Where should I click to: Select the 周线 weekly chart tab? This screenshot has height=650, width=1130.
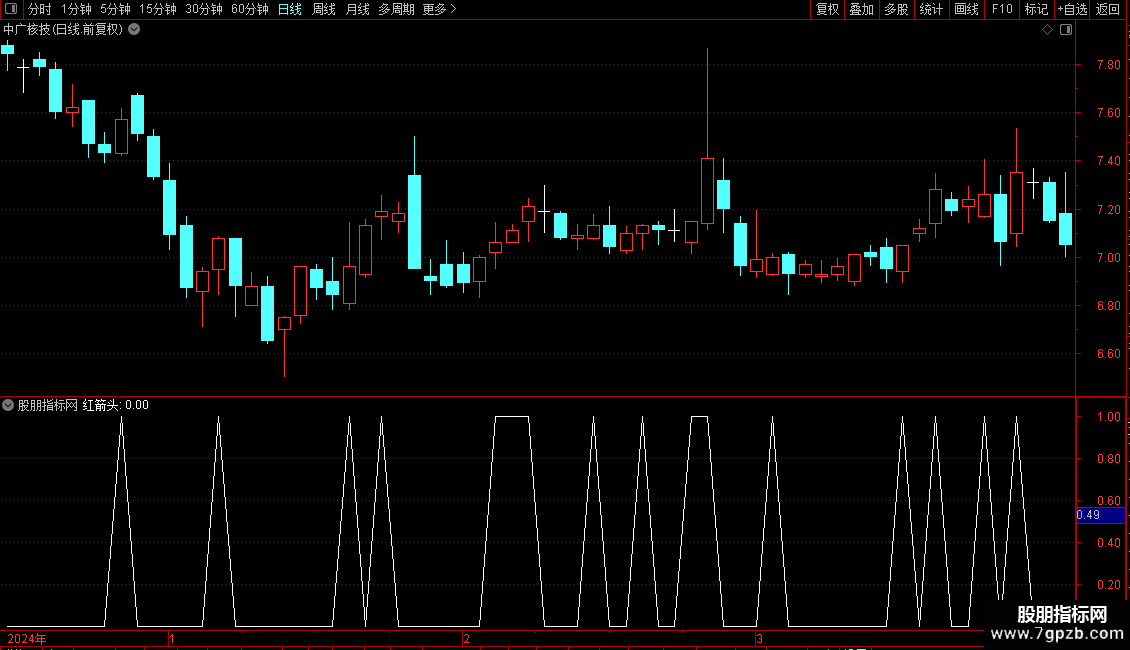[324, 9]
